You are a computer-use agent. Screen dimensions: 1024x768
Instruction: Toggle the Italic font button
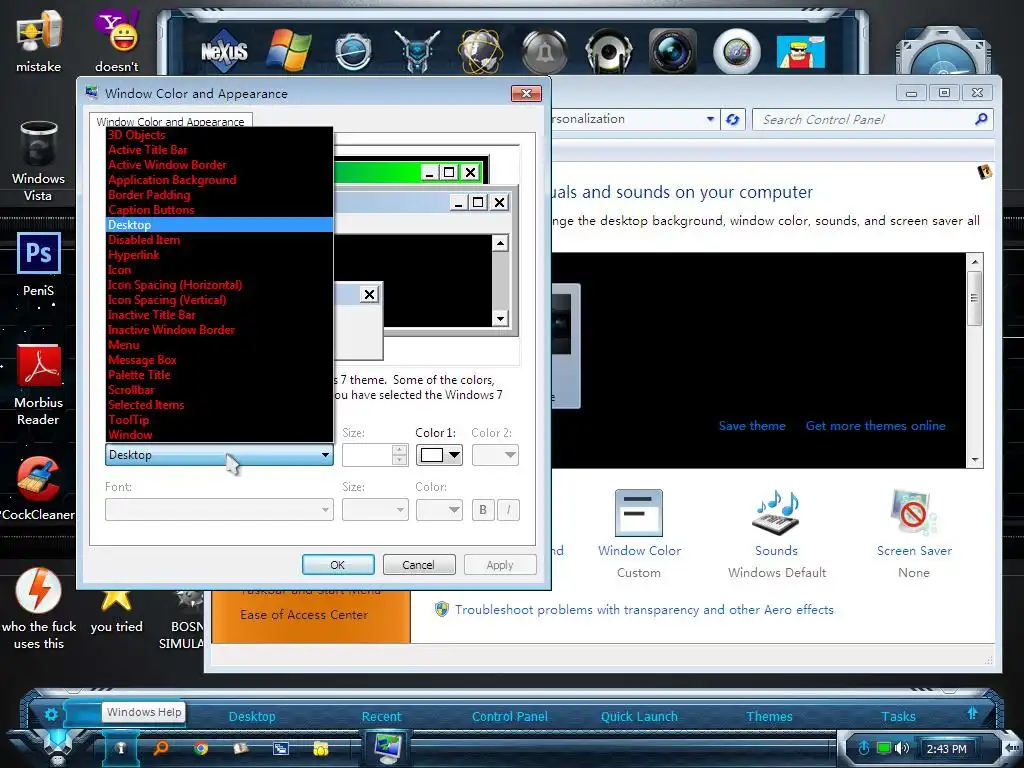(x=508, y=509)
